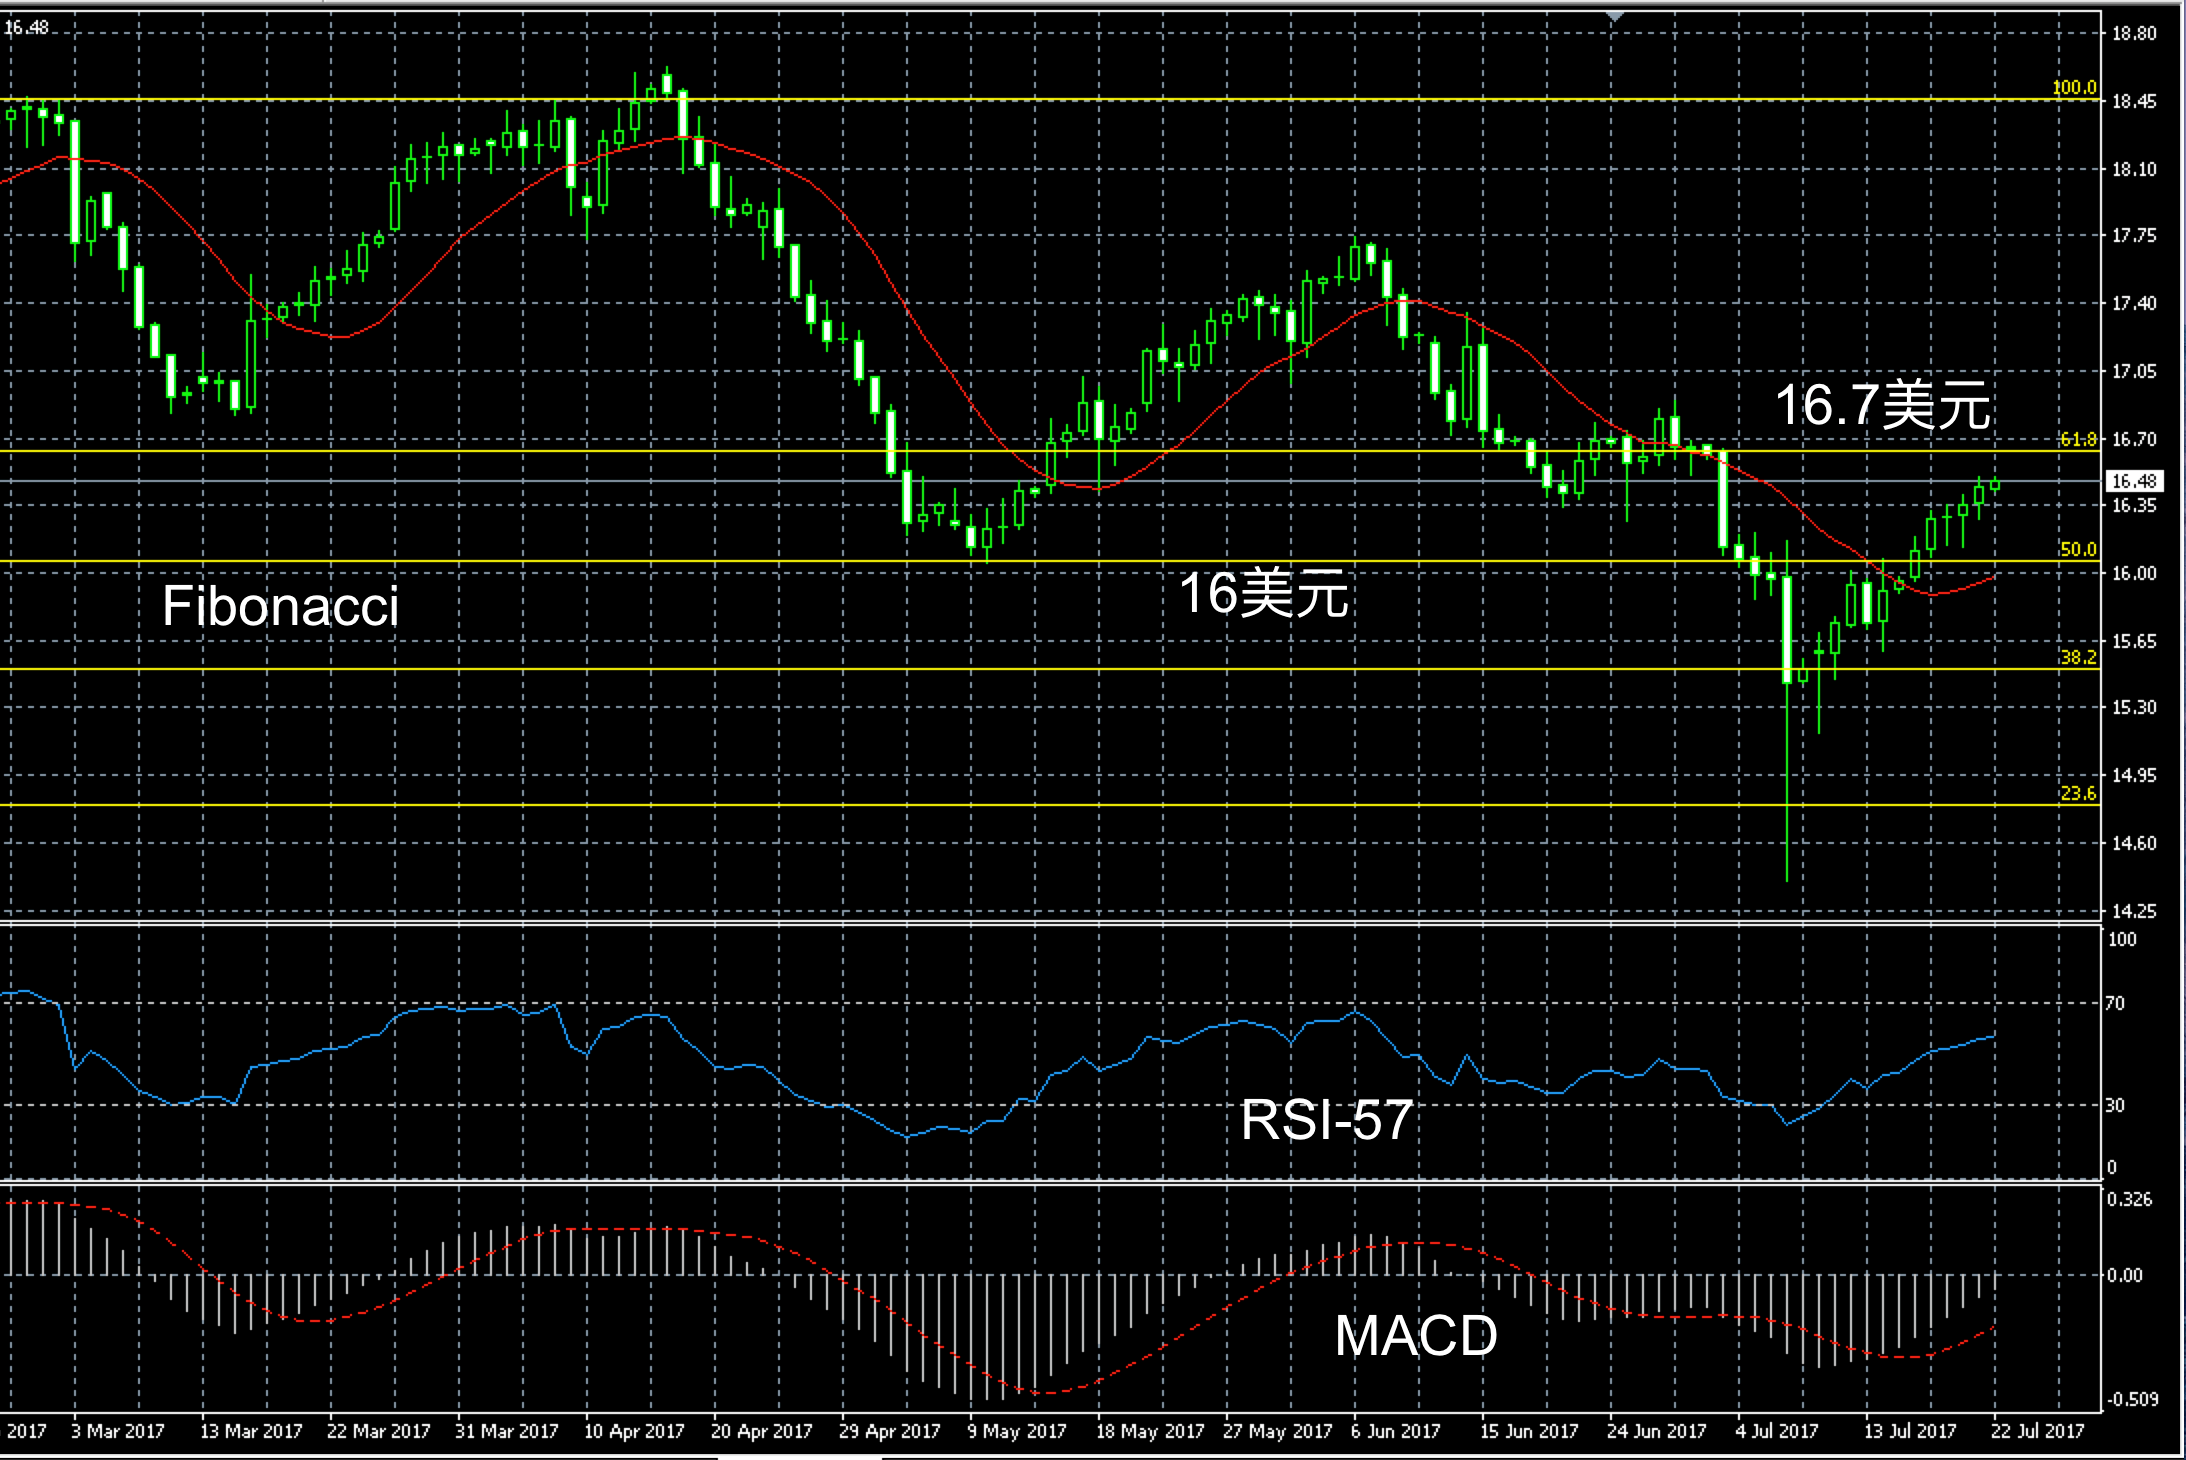Click the 22 Jul 2017 date label
The image size is (2186, 1460).
(x=2037, y=1431)
